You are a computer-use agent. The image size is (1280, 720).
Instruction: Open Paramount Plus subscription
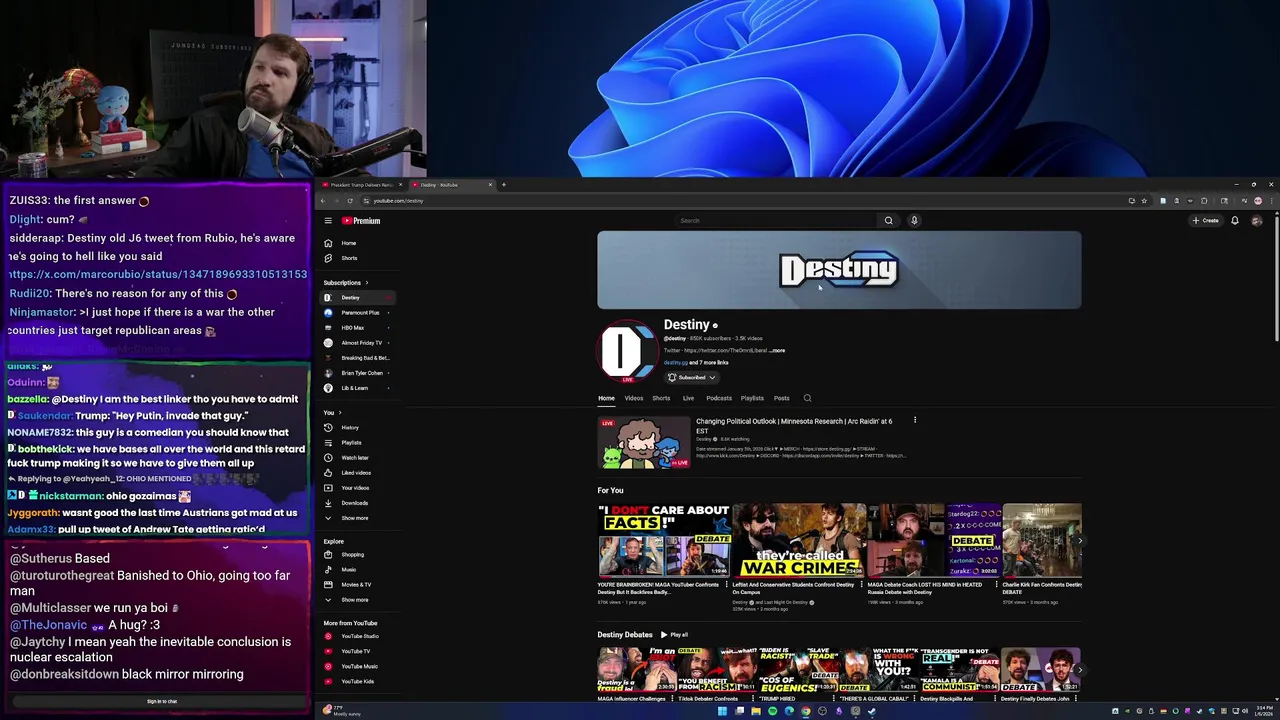pyautogui.click(x=358, y=313)
